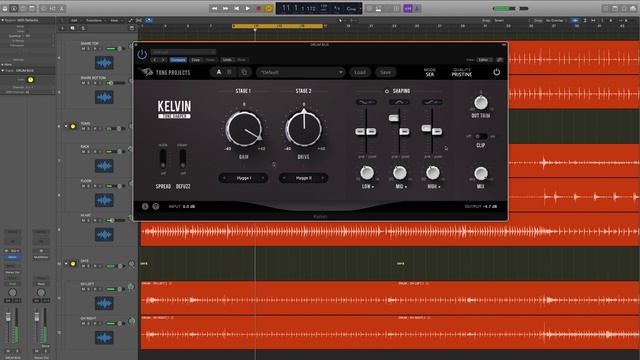The image size is (640, 360).
Task: Click the add track plus button
Action: [62, 28]
